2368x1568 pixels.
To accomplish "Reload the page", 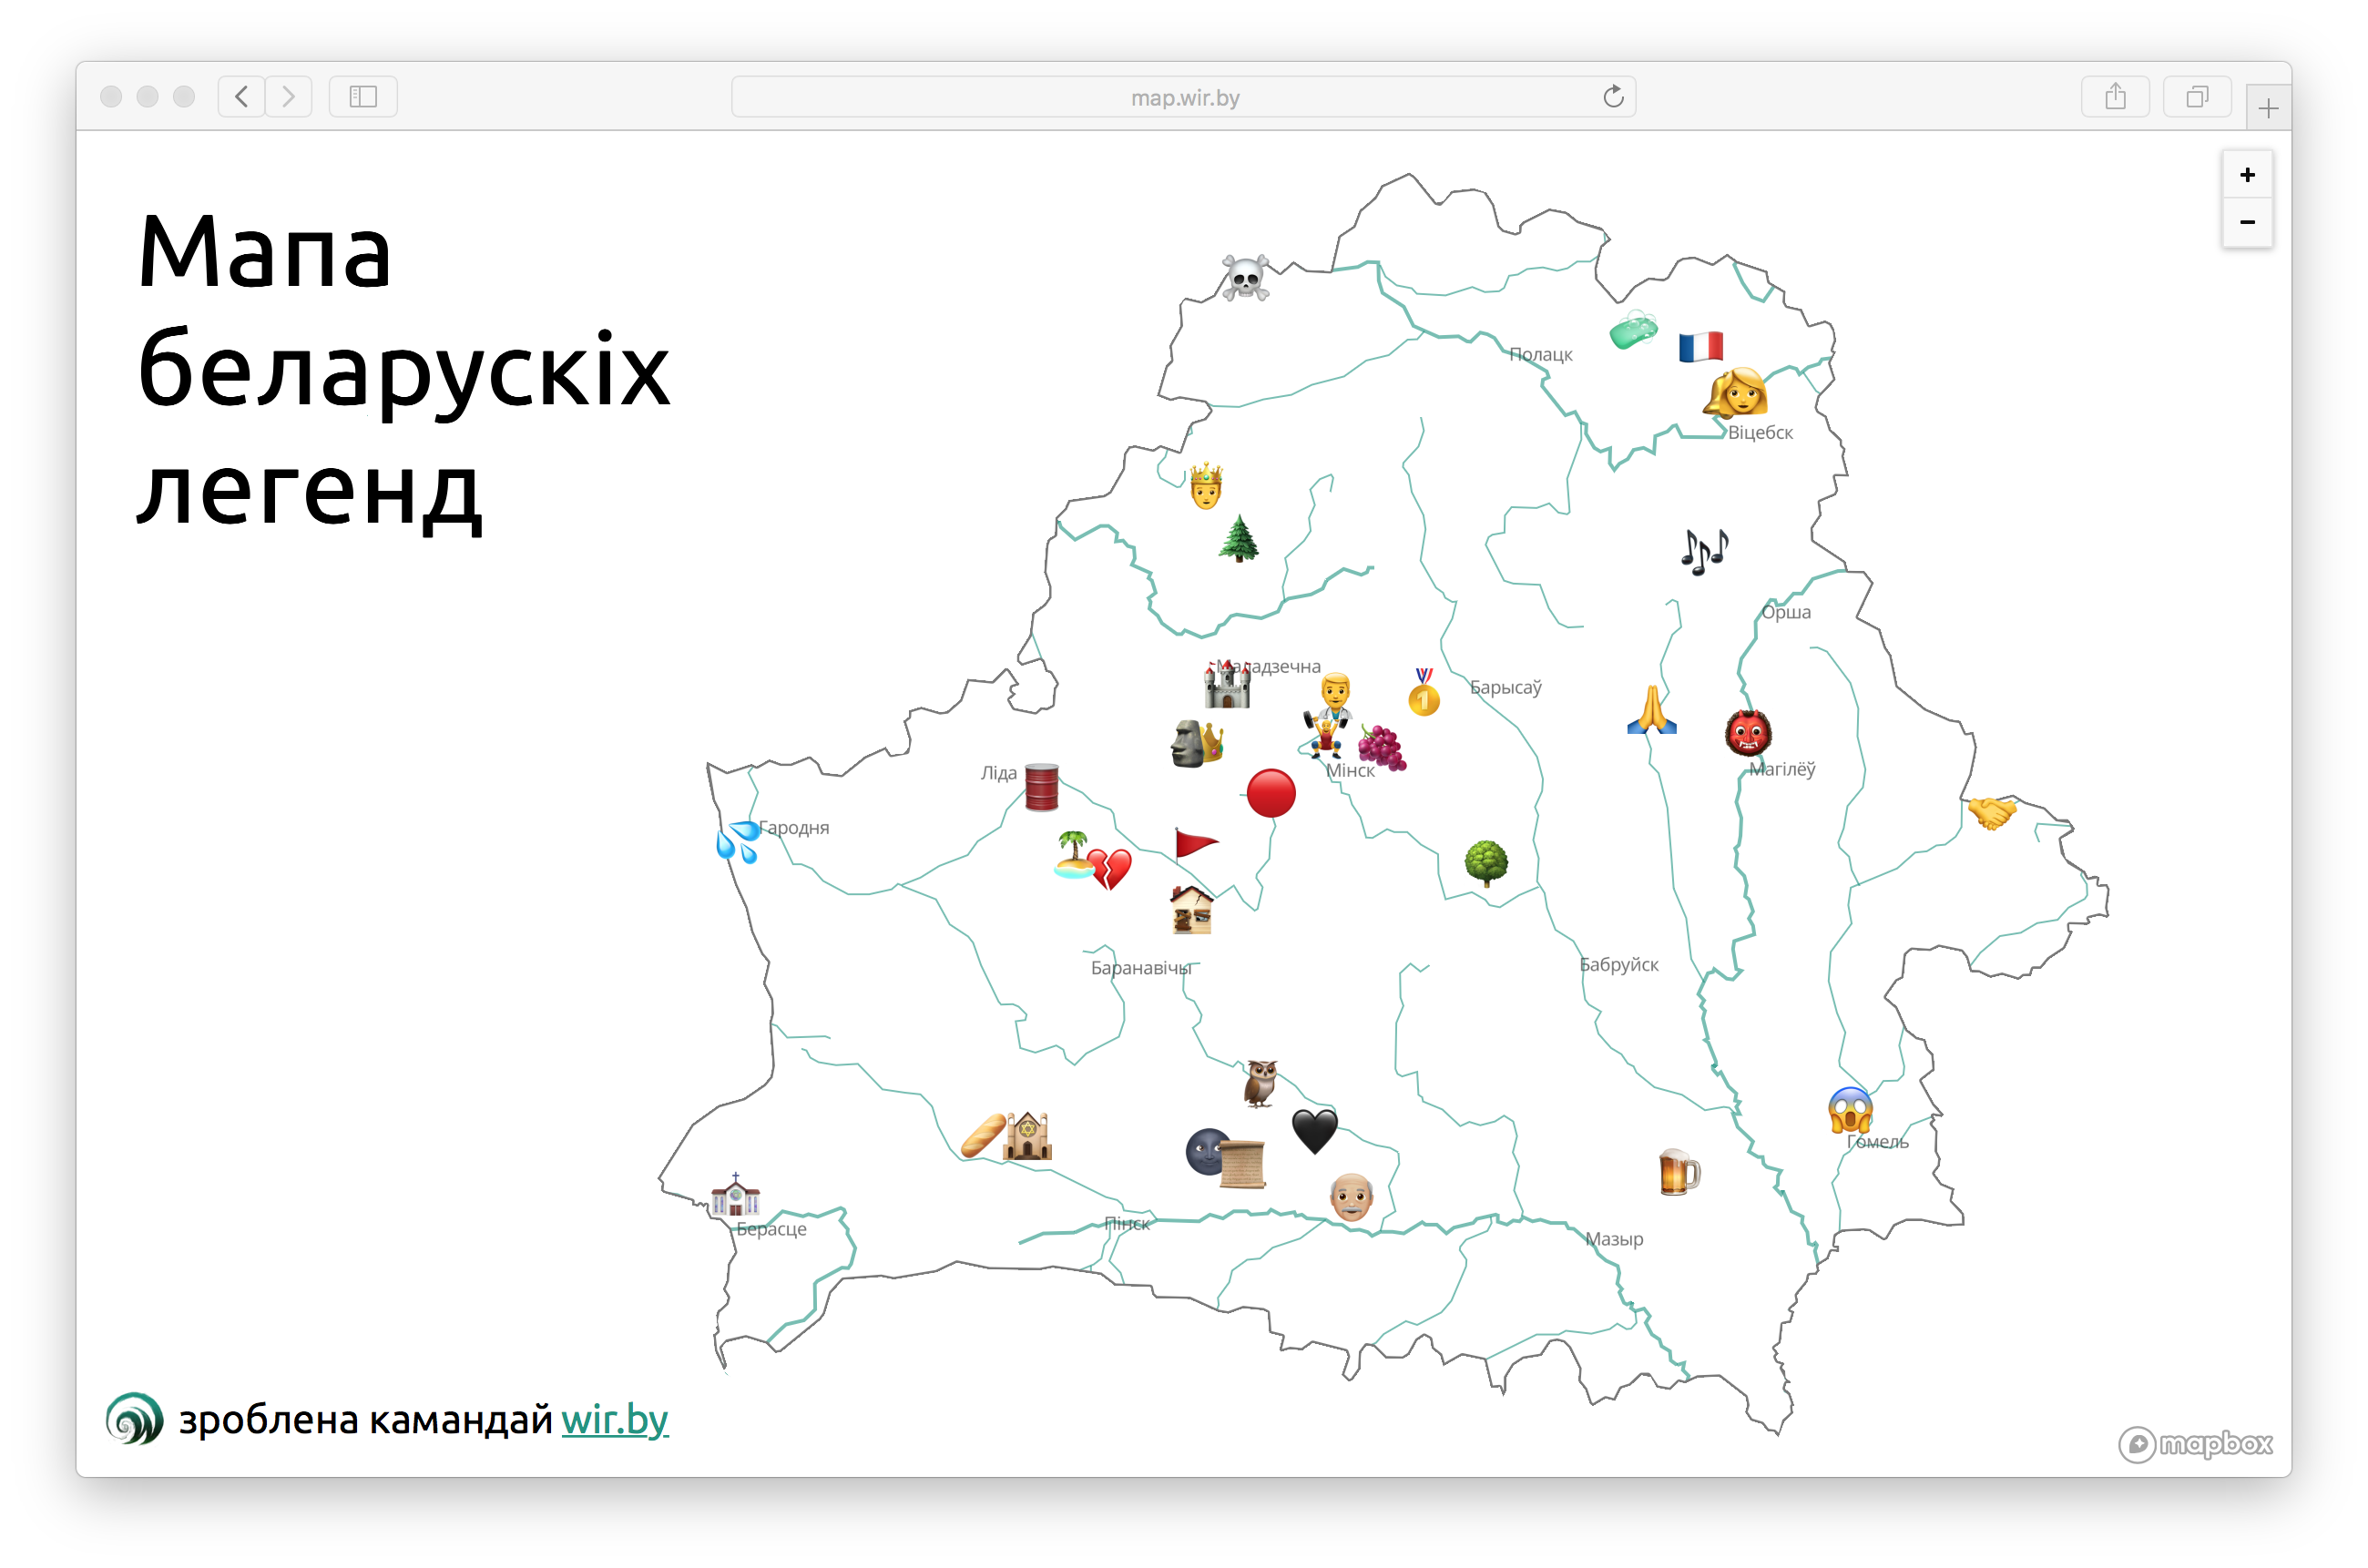I will tap(1613, 97).
